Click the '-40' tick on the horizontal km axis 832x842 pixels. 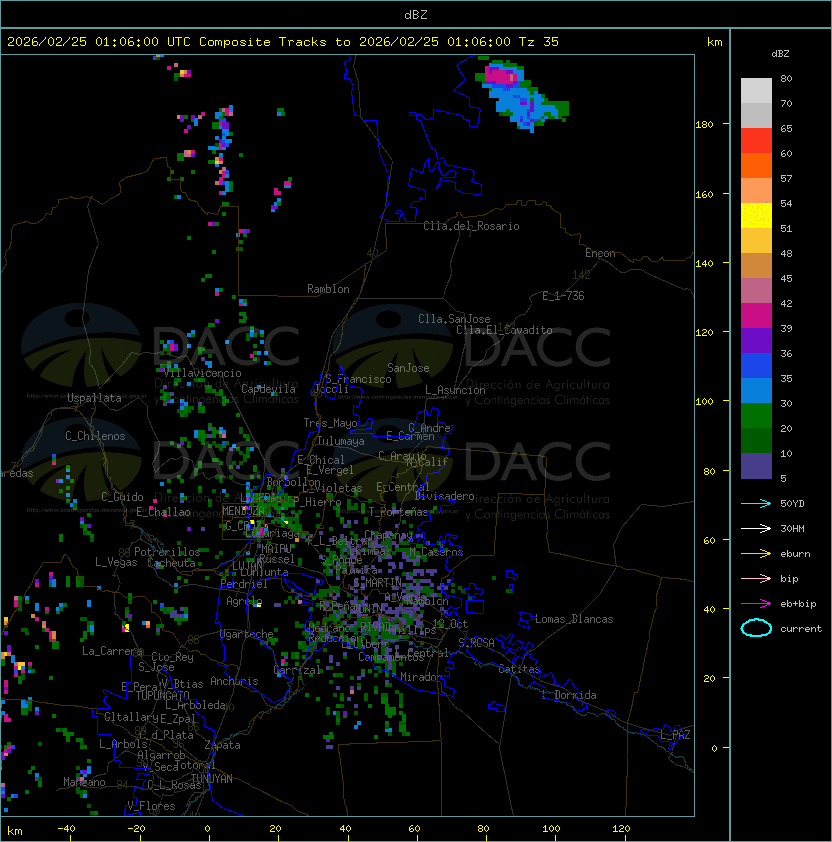click(66, 829)
